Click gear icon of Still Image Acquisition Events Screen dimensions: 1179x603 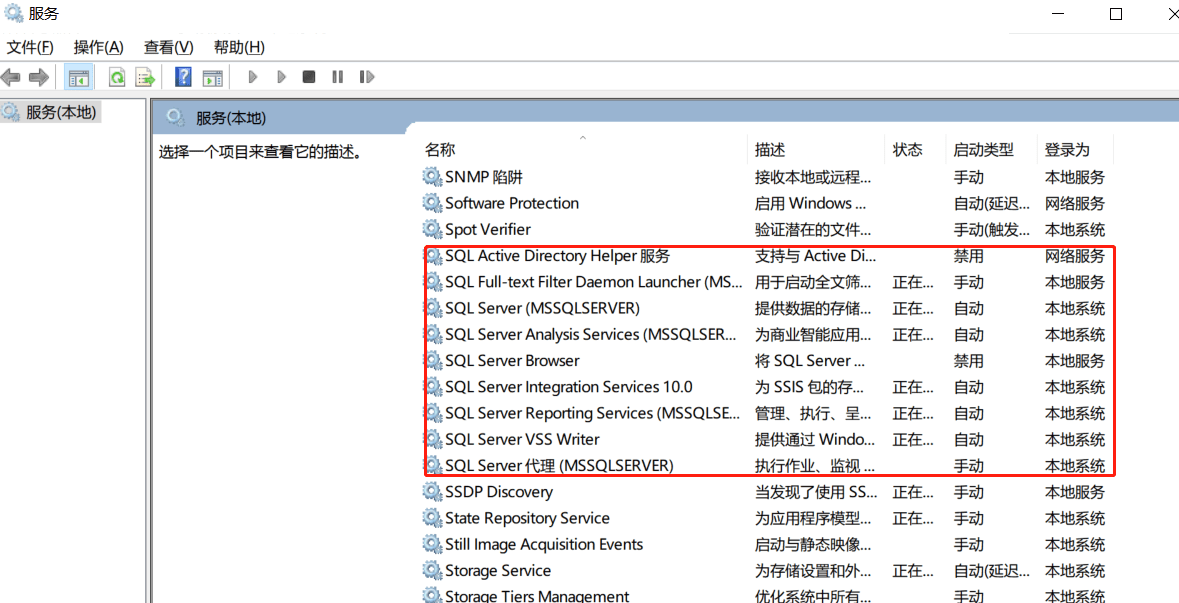click(432, 544)
